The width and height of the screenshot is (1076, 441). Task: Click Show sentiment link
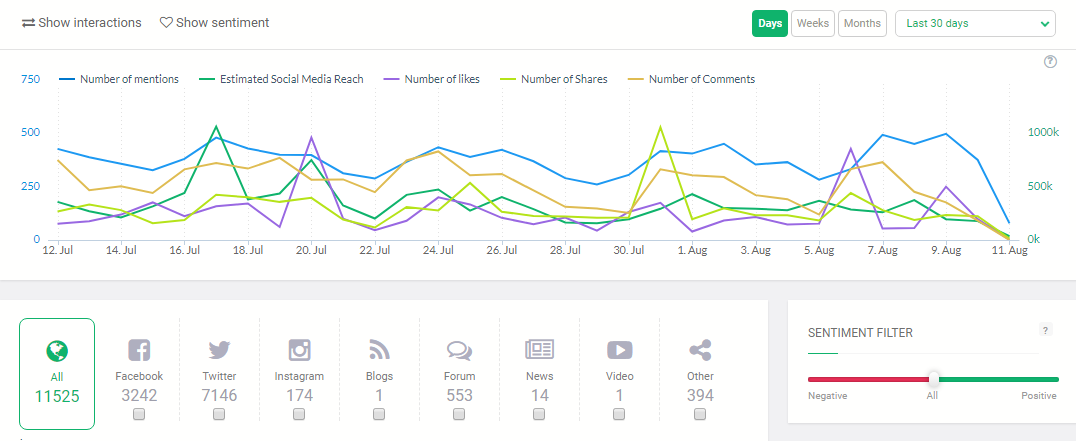click(x=214, y=22)
